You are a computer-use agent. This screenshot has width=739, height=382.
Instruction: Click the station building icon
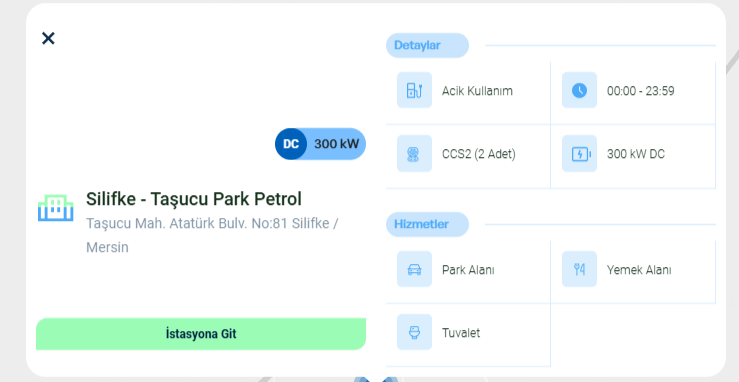[56, 208]
